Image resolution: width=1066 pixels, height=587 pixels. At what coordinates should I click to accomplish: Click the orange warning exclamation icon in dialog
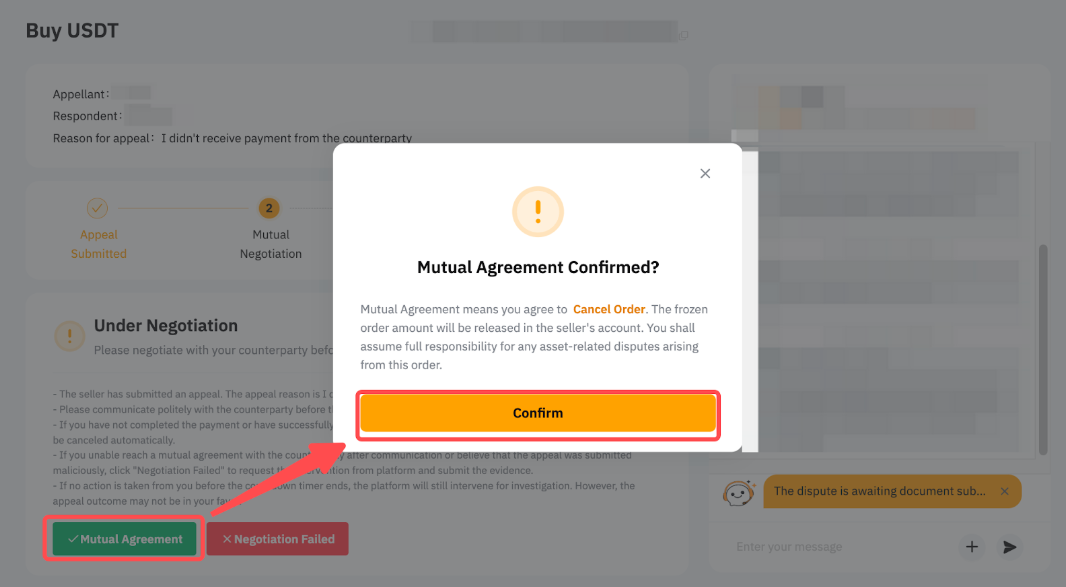[x=538, y=212]
